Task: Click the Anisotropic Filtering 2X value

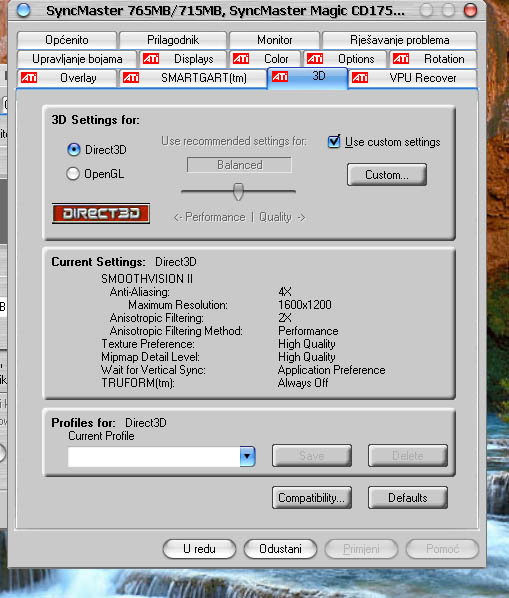Action: pyautogui.click(x=284, y=318)
